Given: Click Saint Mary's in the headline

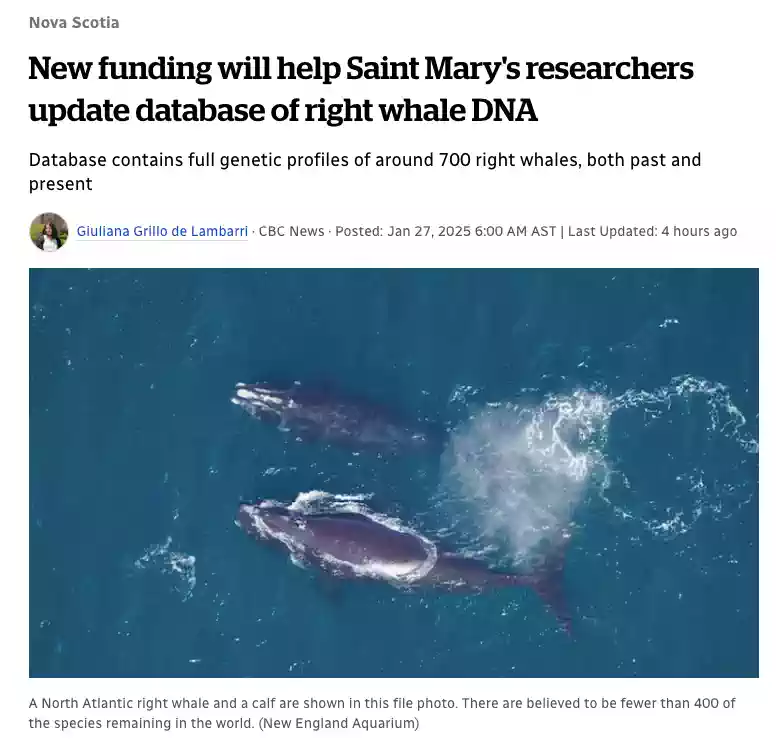Looking at the screenshot, I should [433, 68].
